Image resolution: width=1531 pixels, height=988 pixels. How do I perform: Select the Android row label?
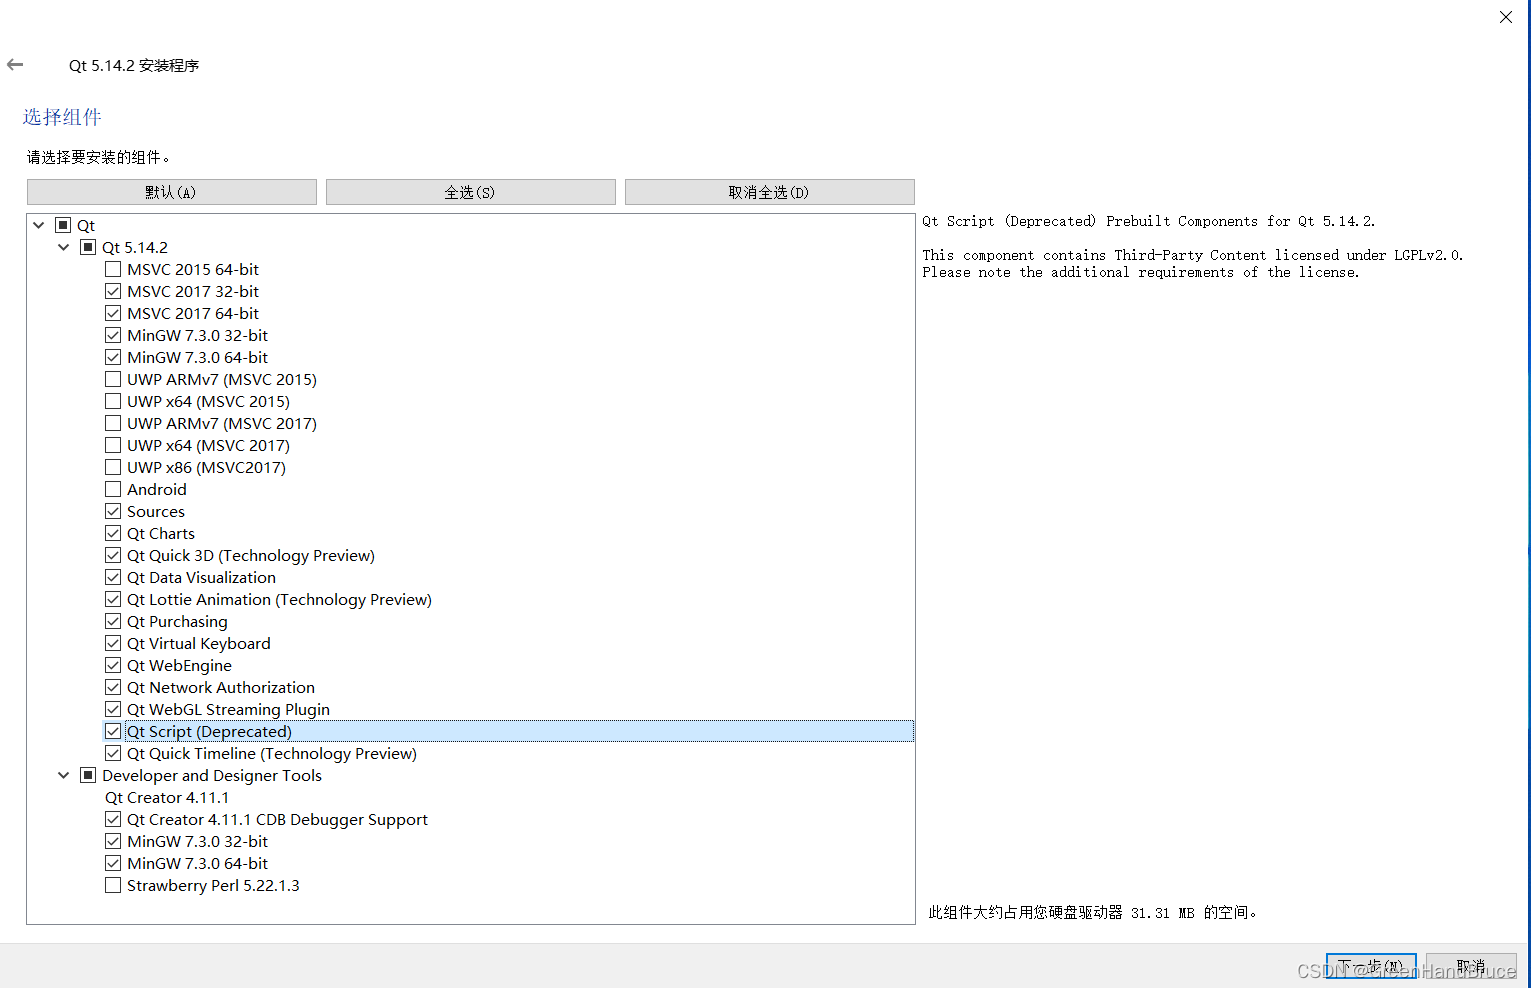157,489
